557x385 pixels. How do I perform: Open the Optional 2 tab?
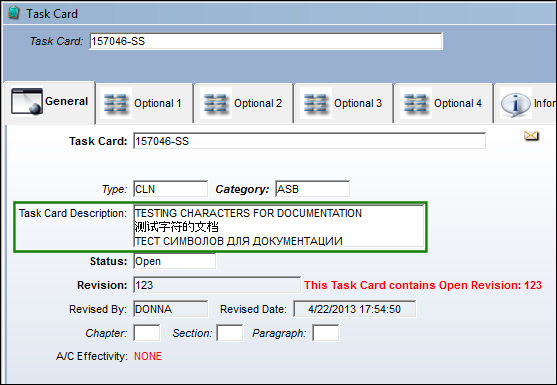point(244,103)
